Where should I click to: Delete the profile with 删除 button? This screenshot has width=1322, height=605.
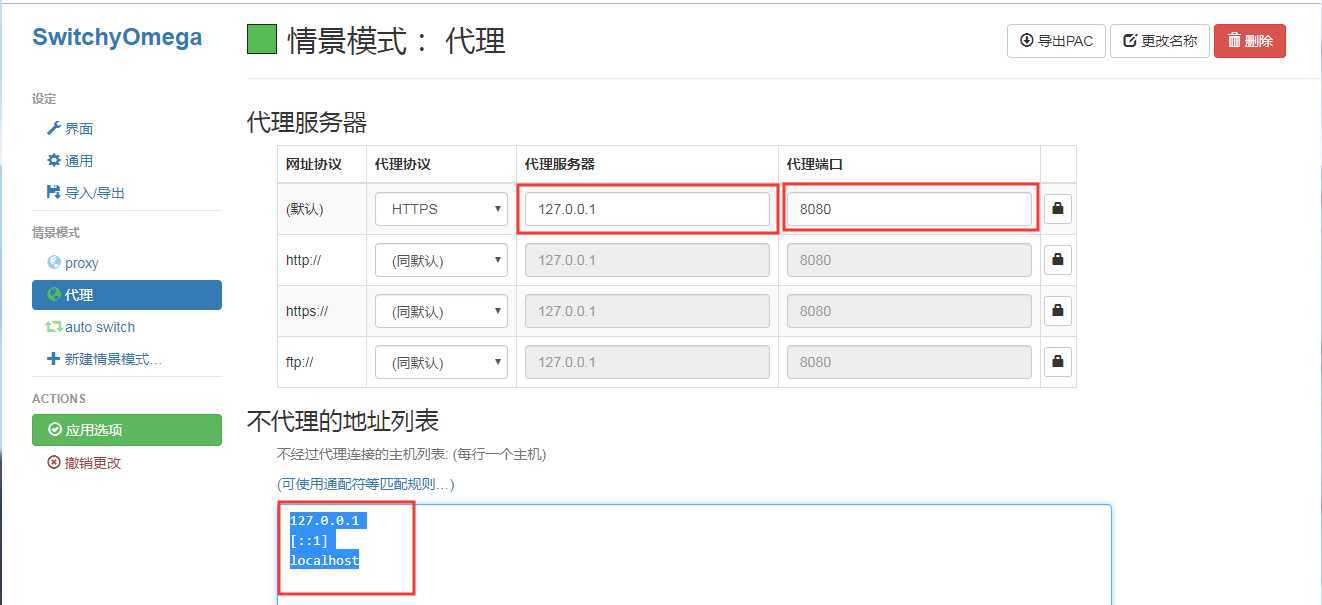coord(1250,41)
